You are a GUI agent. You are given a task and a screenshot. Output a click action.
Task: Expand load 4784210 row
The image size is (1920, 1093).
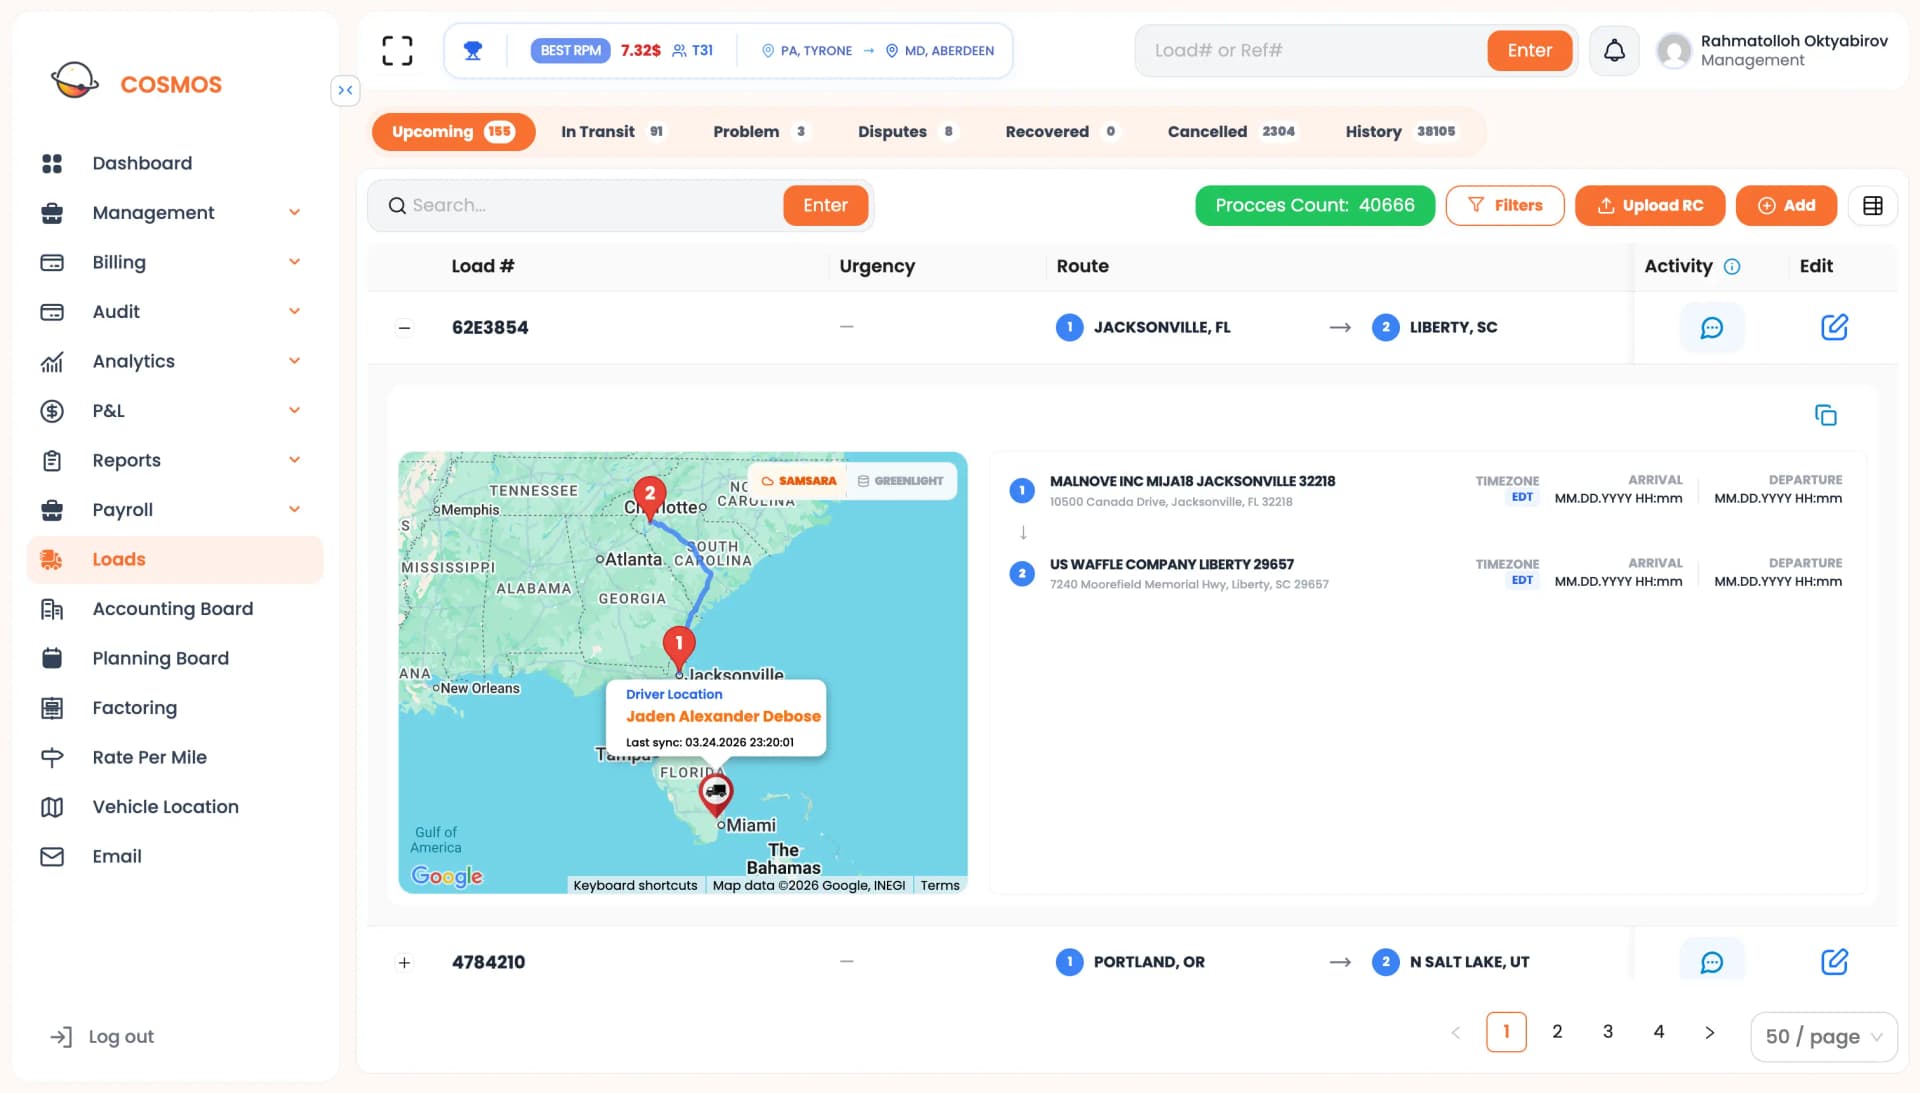[404, 963]
